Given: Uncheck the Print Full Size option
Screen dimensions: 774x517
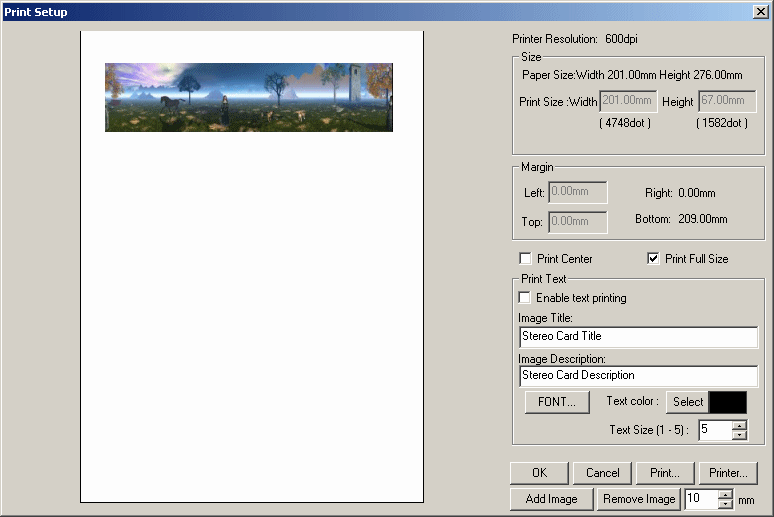Looking at the screenshot, I should pyautogui.click(x=654, y=259).
